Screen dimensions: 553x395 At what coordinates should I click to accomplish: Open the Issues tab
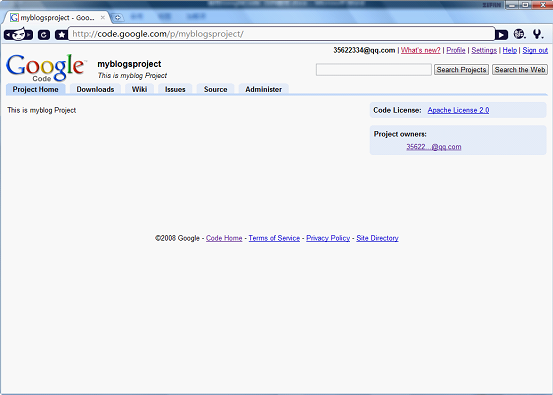pos(175,89)
